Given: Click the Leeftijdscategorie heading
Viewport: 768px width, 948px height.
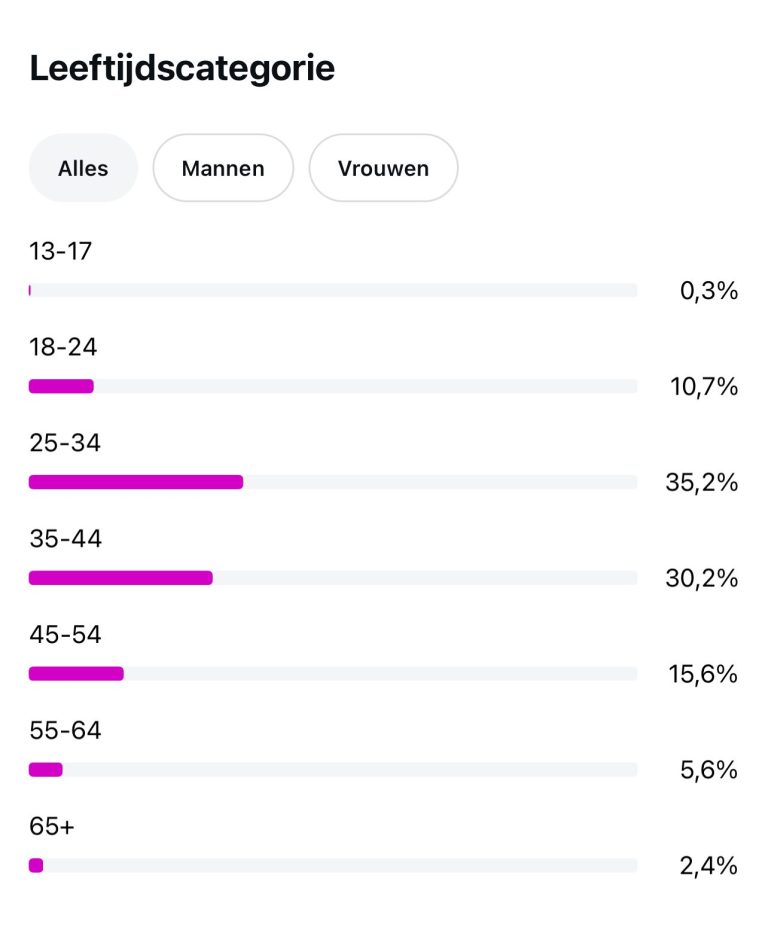Looking at the screenshot, I should click(x=182, y=68).
